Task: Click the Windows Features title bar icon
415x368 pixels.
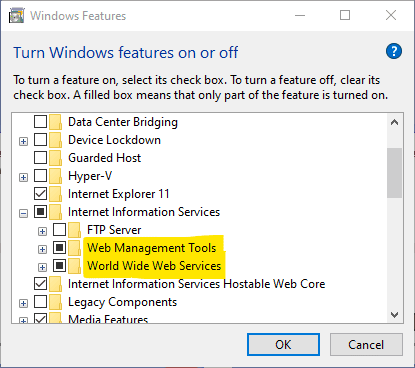Action: (17, 16)
